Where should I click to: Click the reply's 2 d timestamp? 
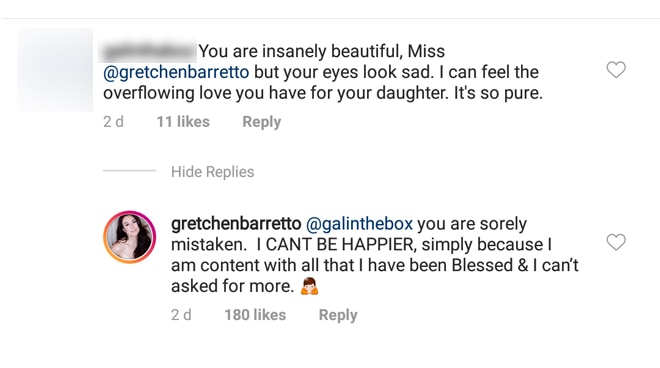[181, 315]
